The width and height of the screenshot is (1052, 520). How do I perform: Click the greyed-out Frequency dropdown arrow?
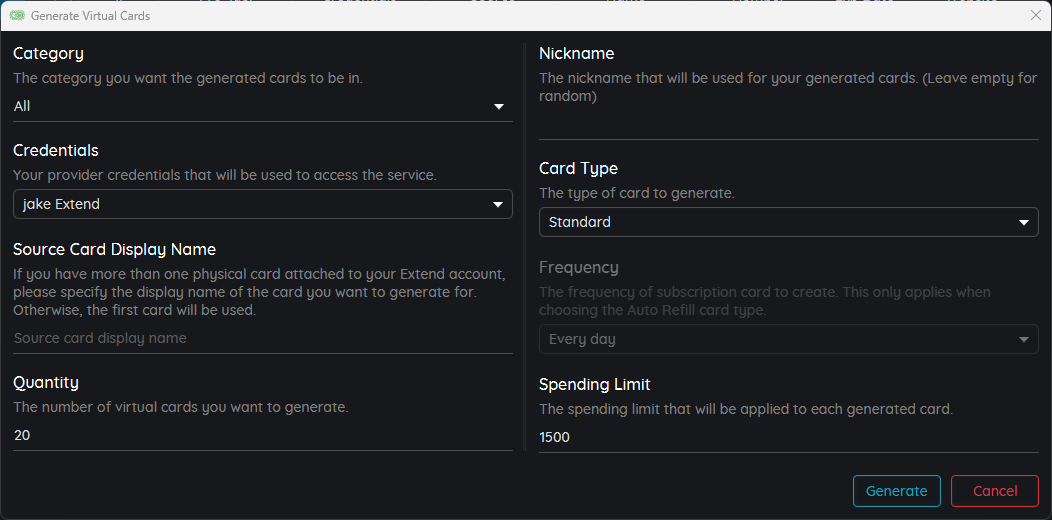tap(1024, 340)
